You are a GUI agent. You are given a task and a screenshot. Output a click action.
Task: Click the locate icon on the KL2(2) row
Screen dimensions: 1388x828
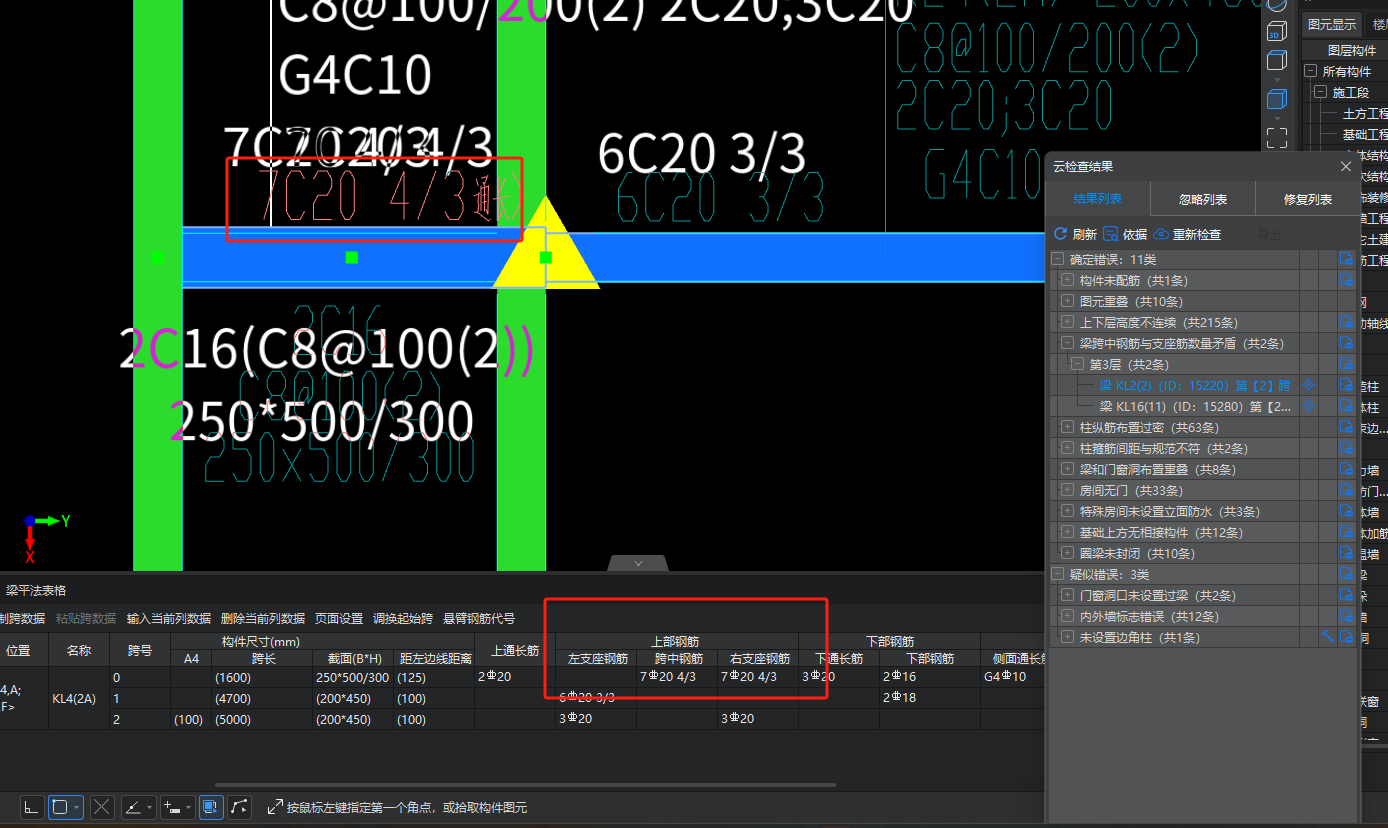click(x=1309, y=385)
